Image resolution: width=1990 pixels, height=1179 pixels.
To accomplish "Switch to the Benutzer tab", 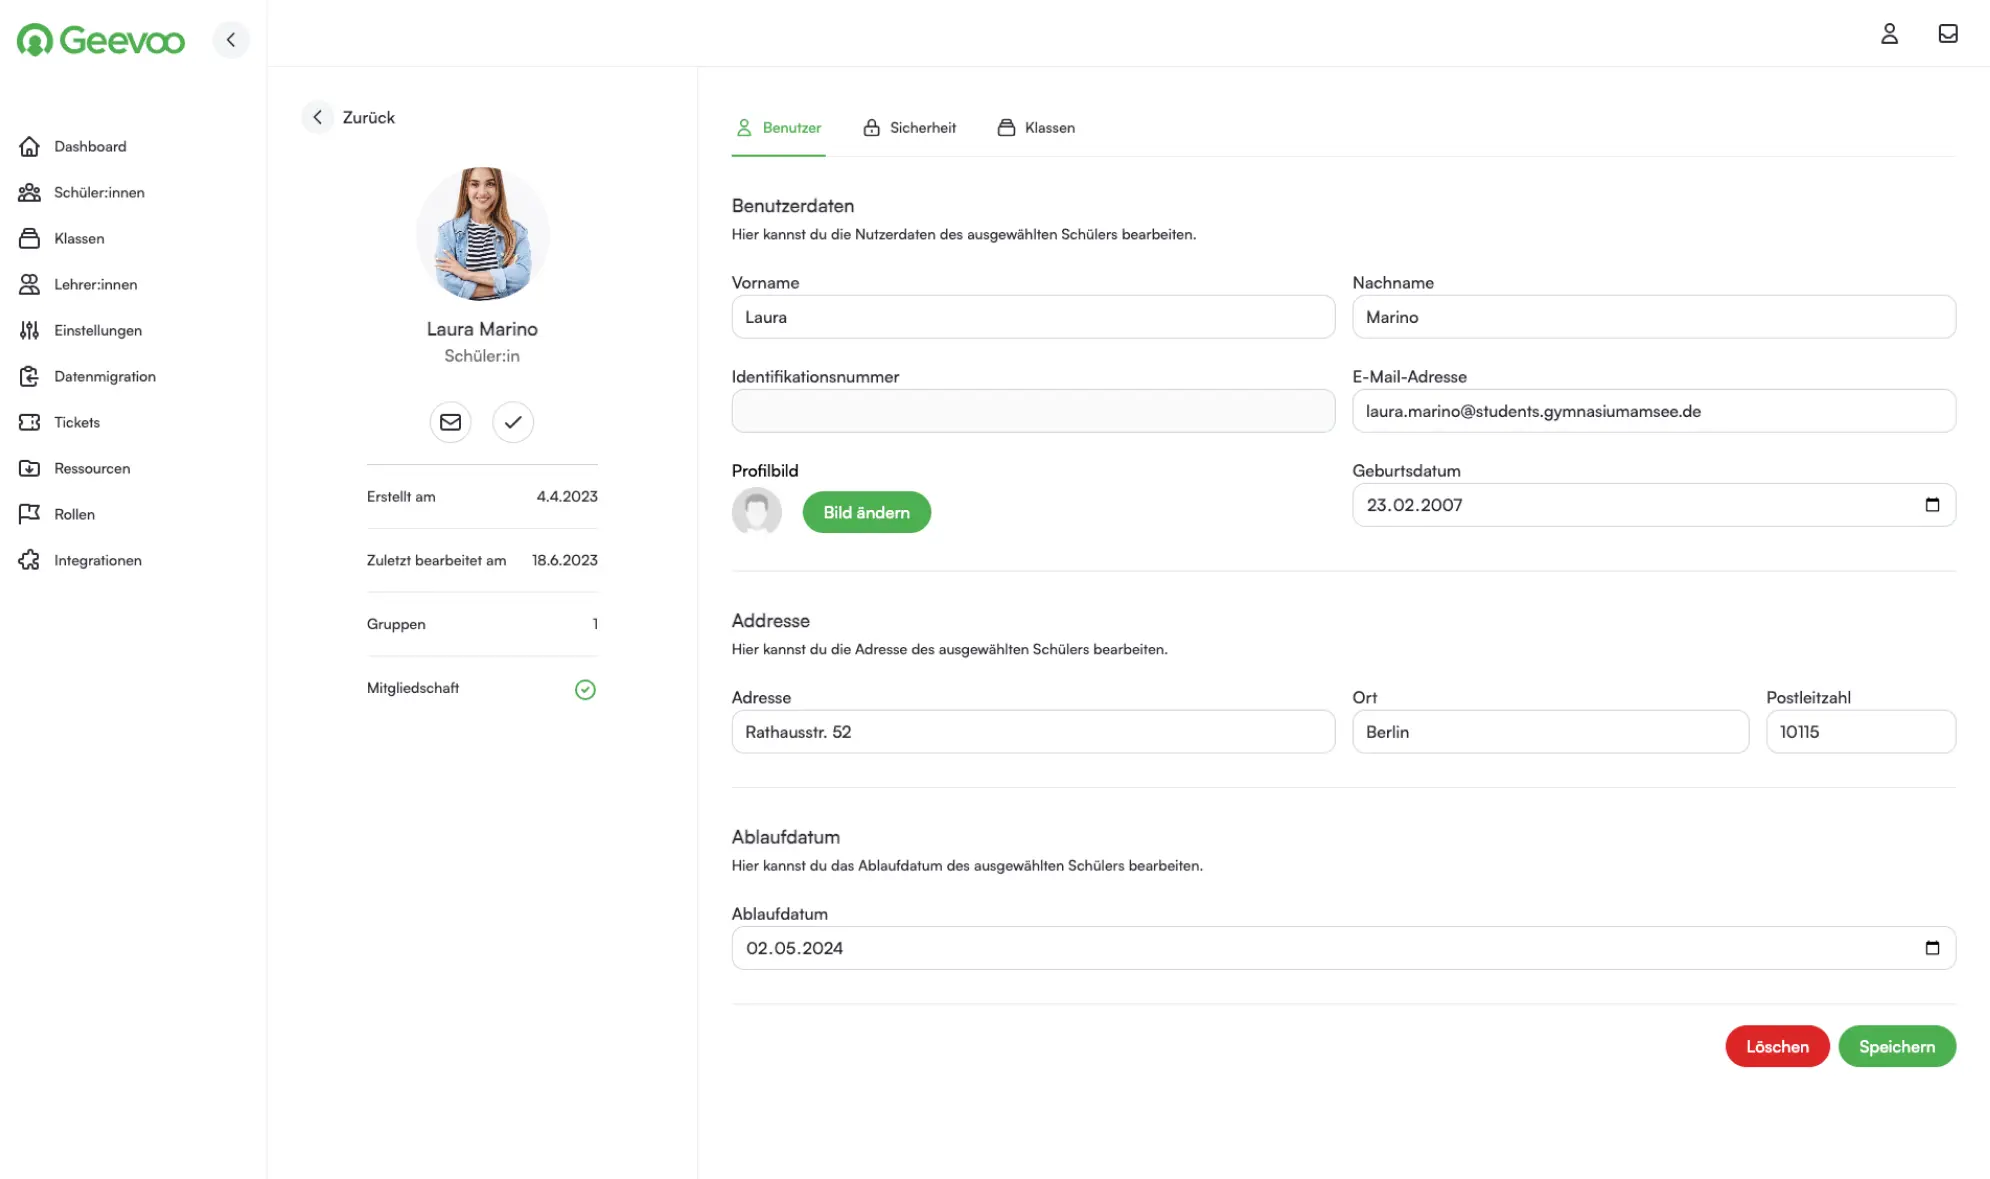I will coord(779,128).
